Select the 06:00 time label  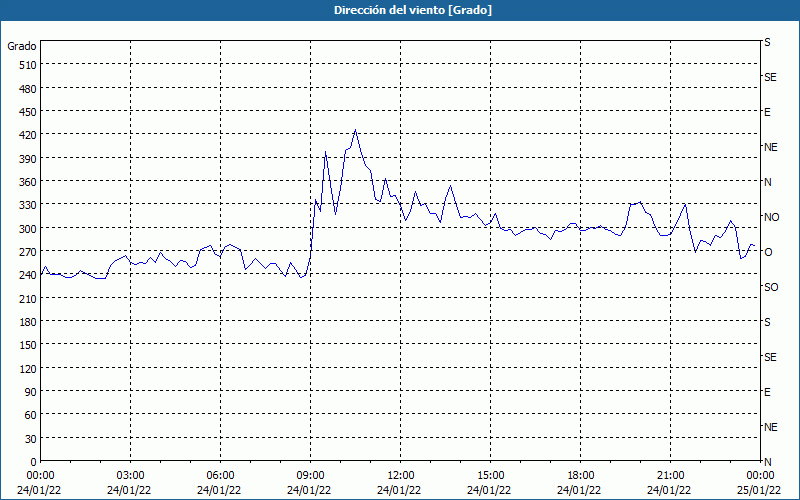click(x=220, y=476)
